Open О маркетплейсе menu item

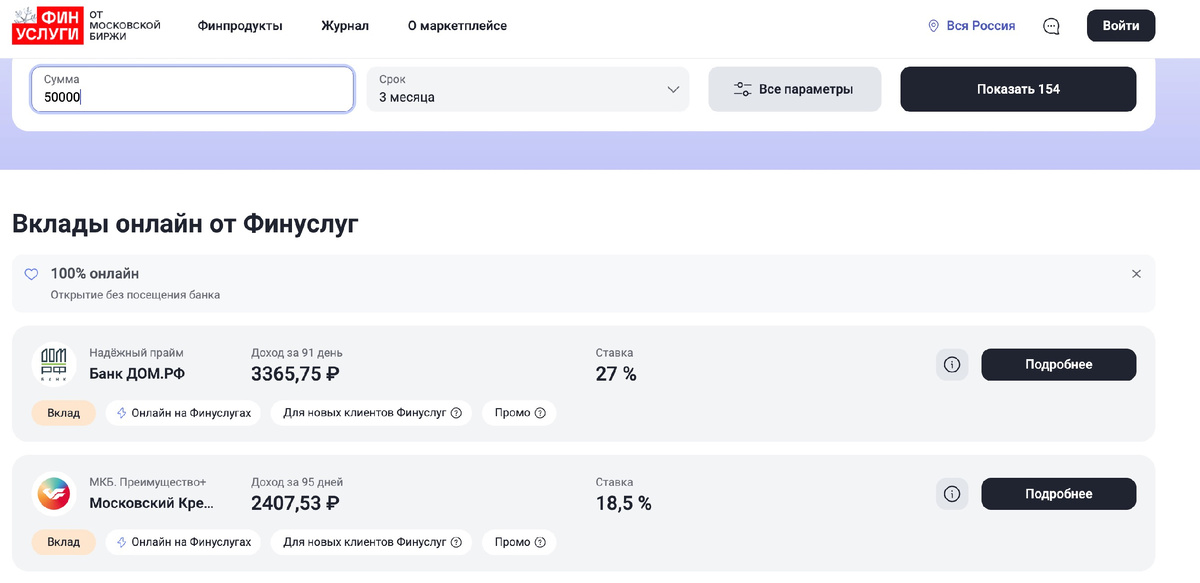point(457,26)
